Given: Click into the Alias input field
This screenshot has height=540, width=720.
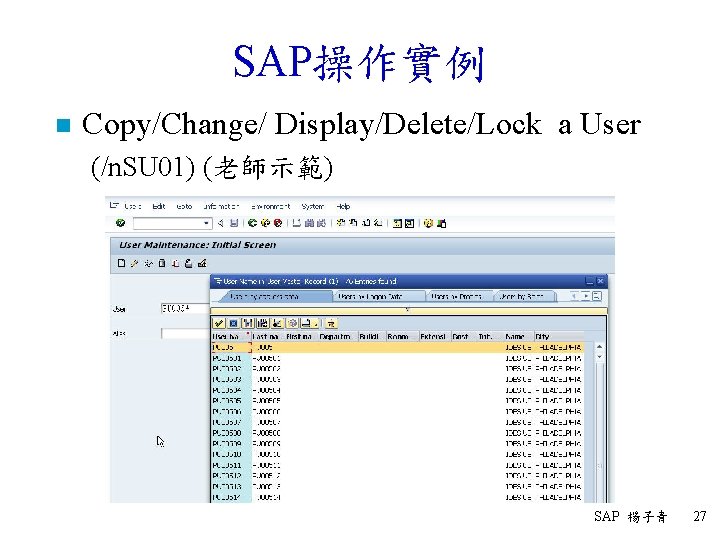Looking at the screenshot, I should [x=185, y=333].
